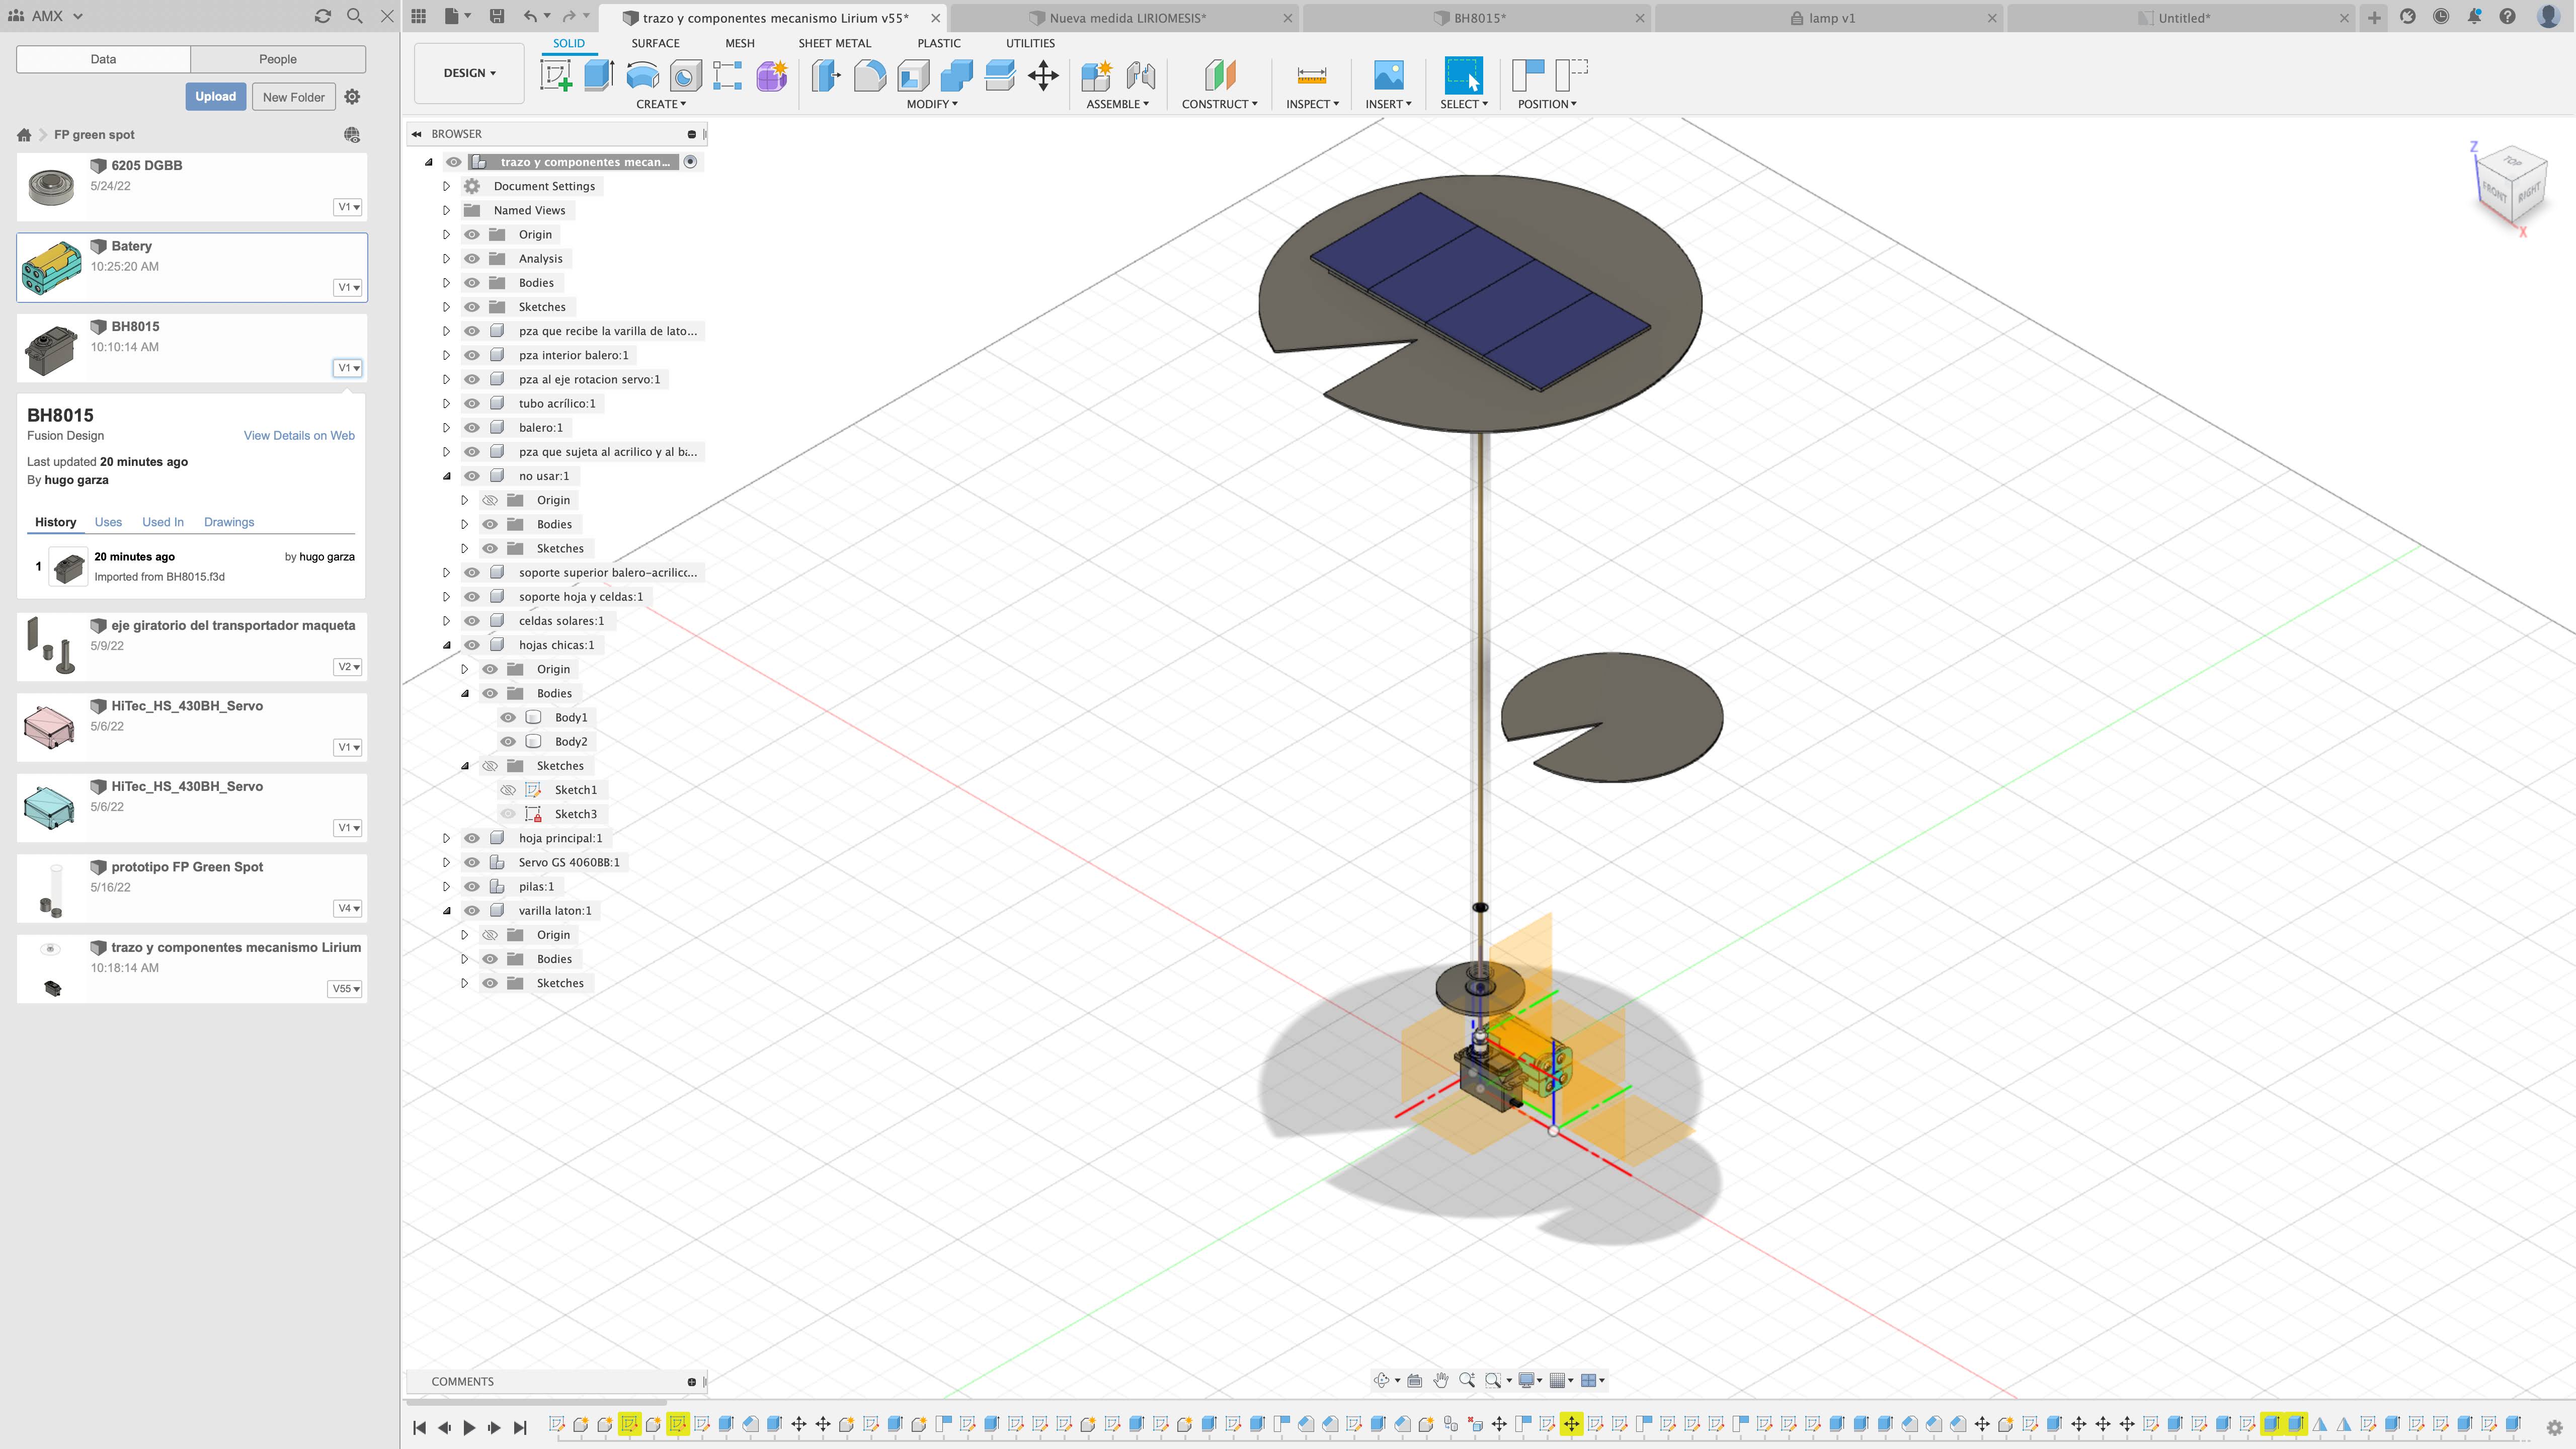This screenshot has height=1449, width=2576.
Task: Open the DESIGN workspace dropdown
Action: point(469,73)
